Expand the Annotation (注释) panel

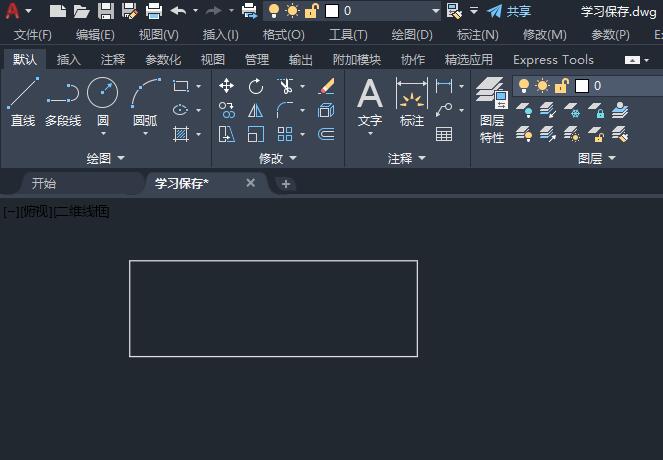pyautogui.click(x=407, y=159)
